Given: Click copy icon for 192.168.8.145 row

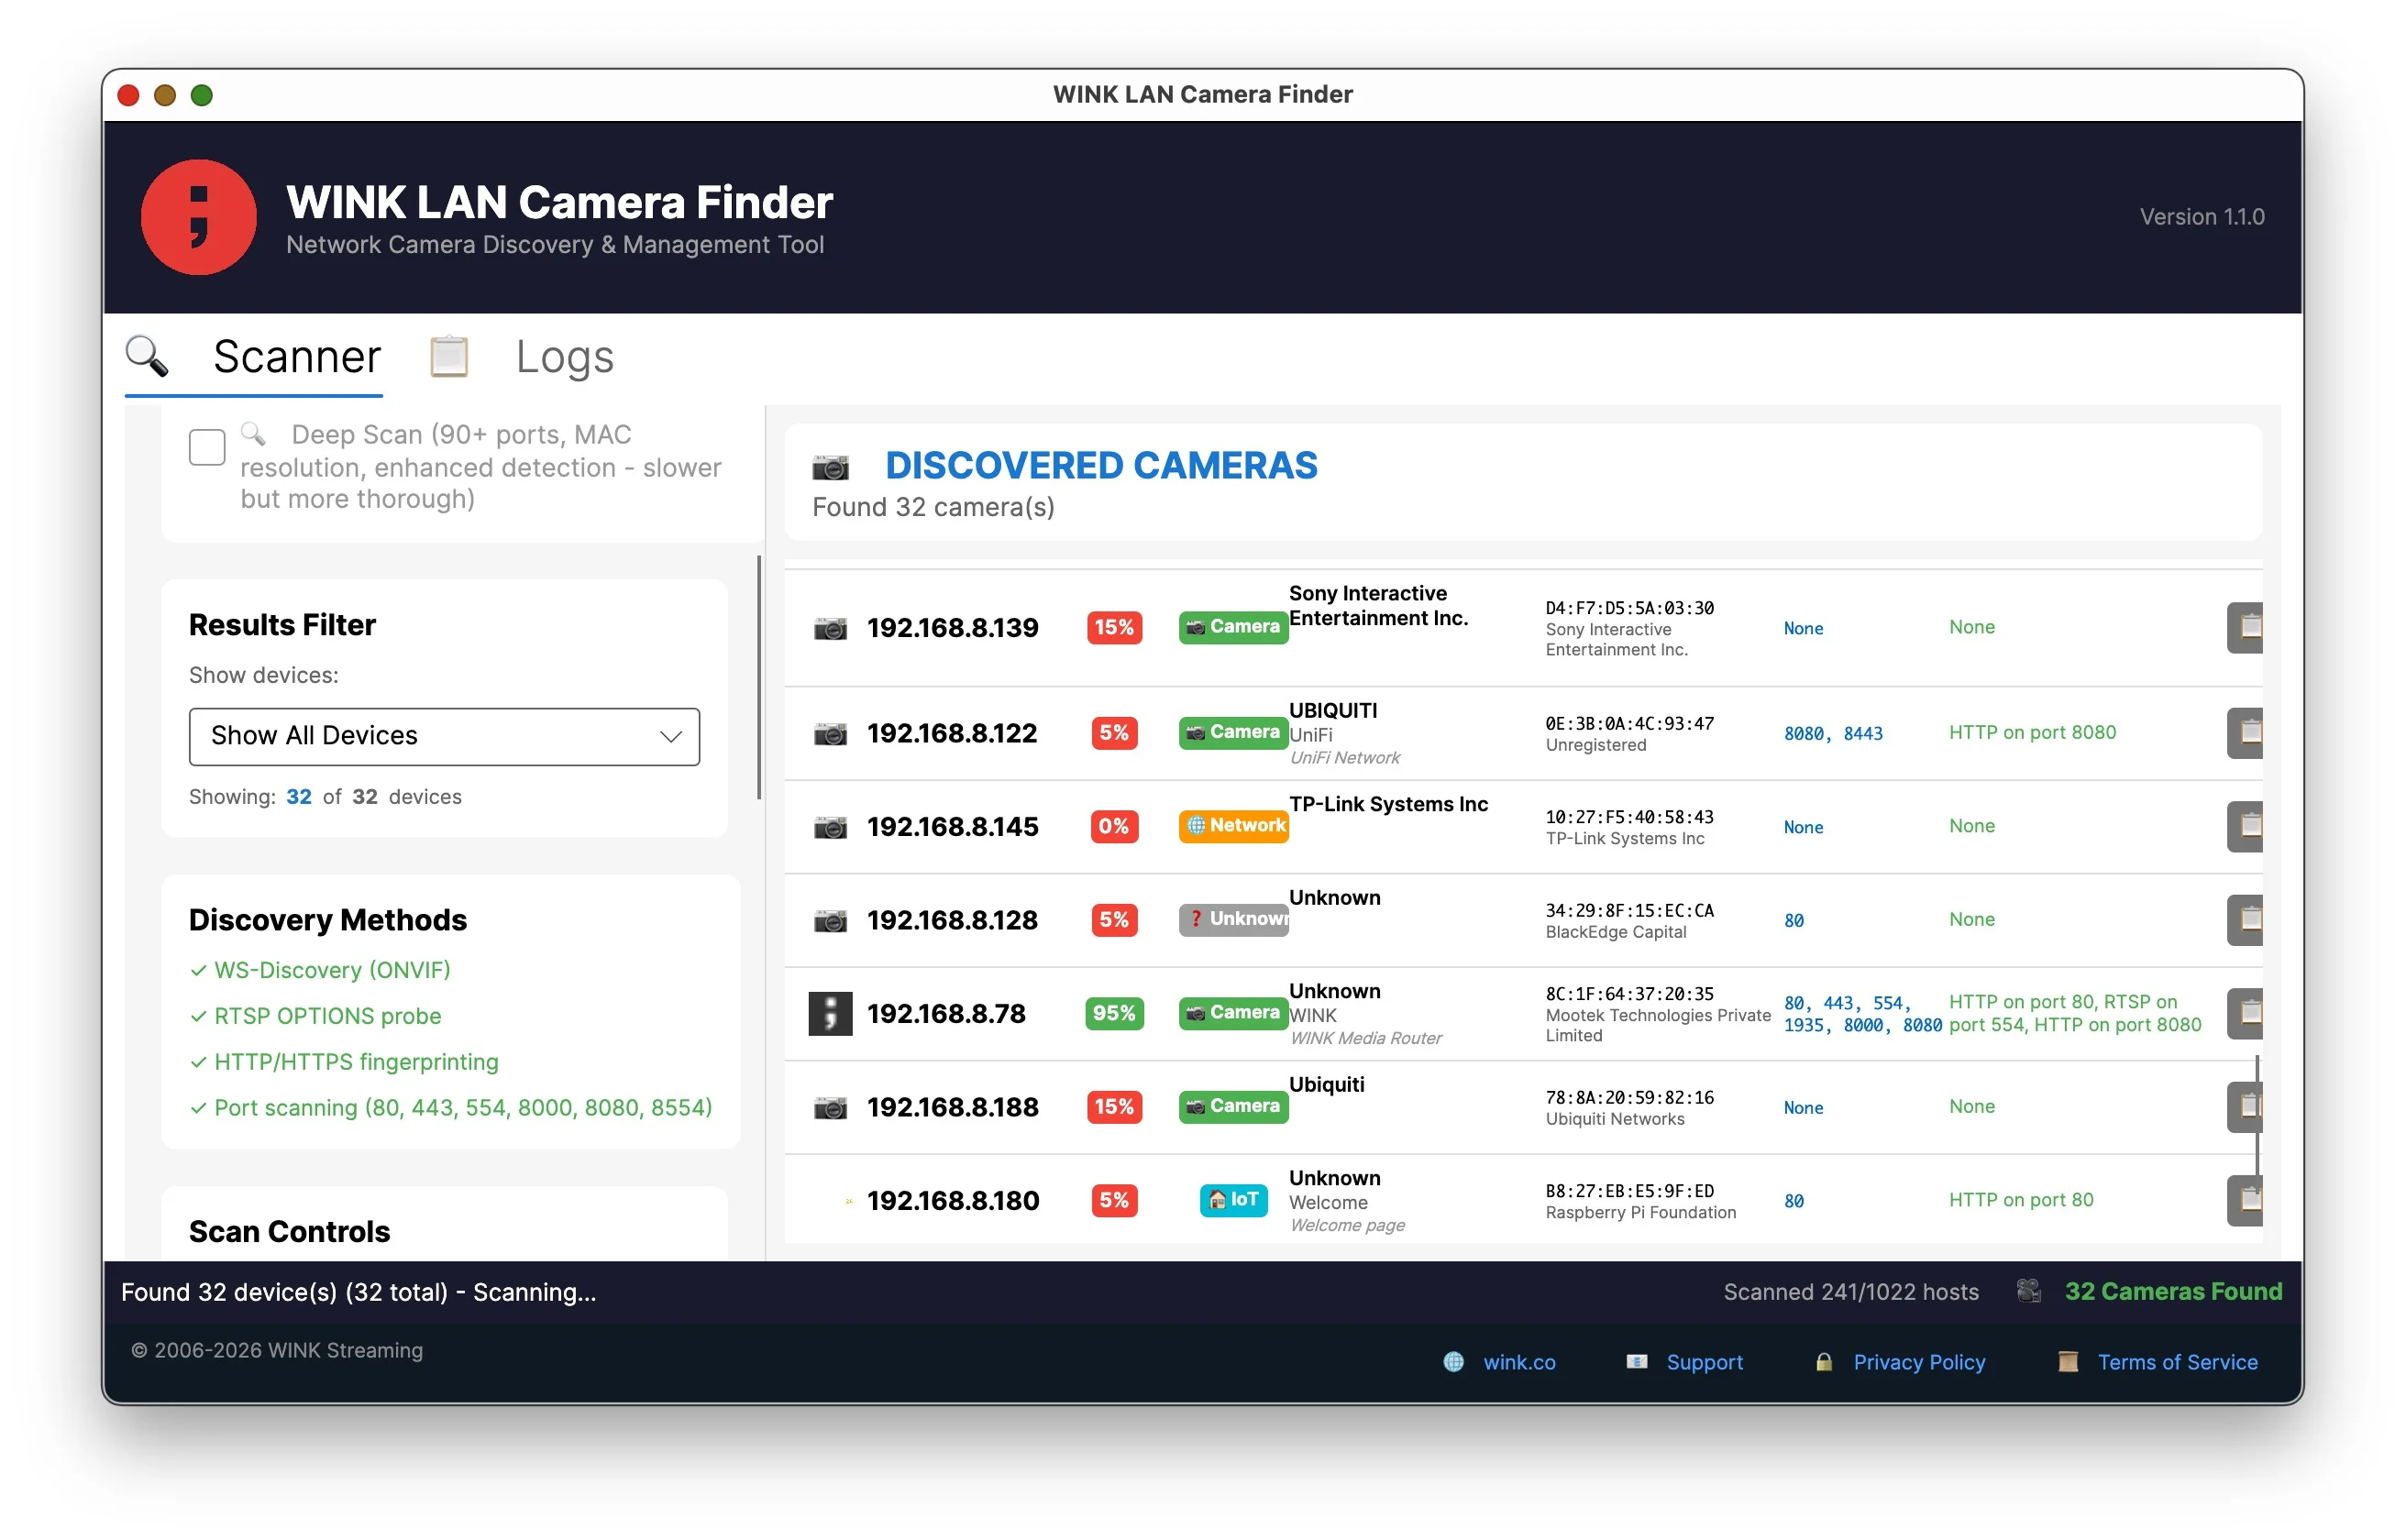Looking at the screenshot, I should pyautogui.click(x=2248, y=826).
